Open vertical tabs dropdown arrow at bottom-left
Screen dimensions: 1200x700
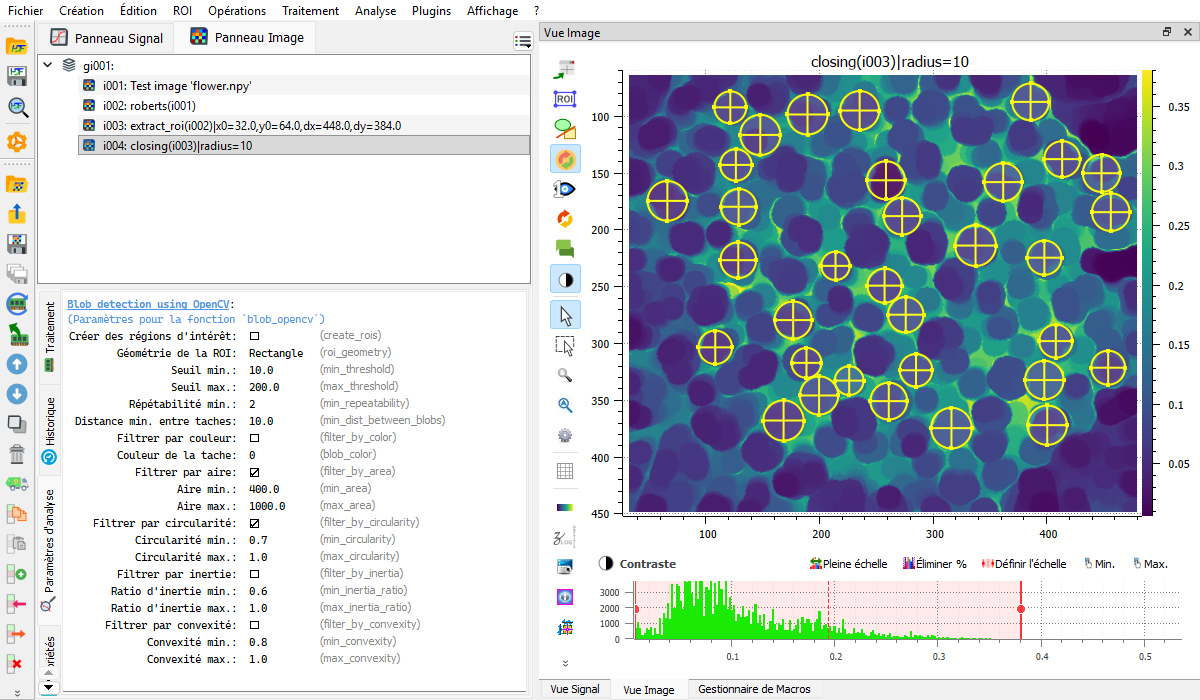[x=47, y=688]
